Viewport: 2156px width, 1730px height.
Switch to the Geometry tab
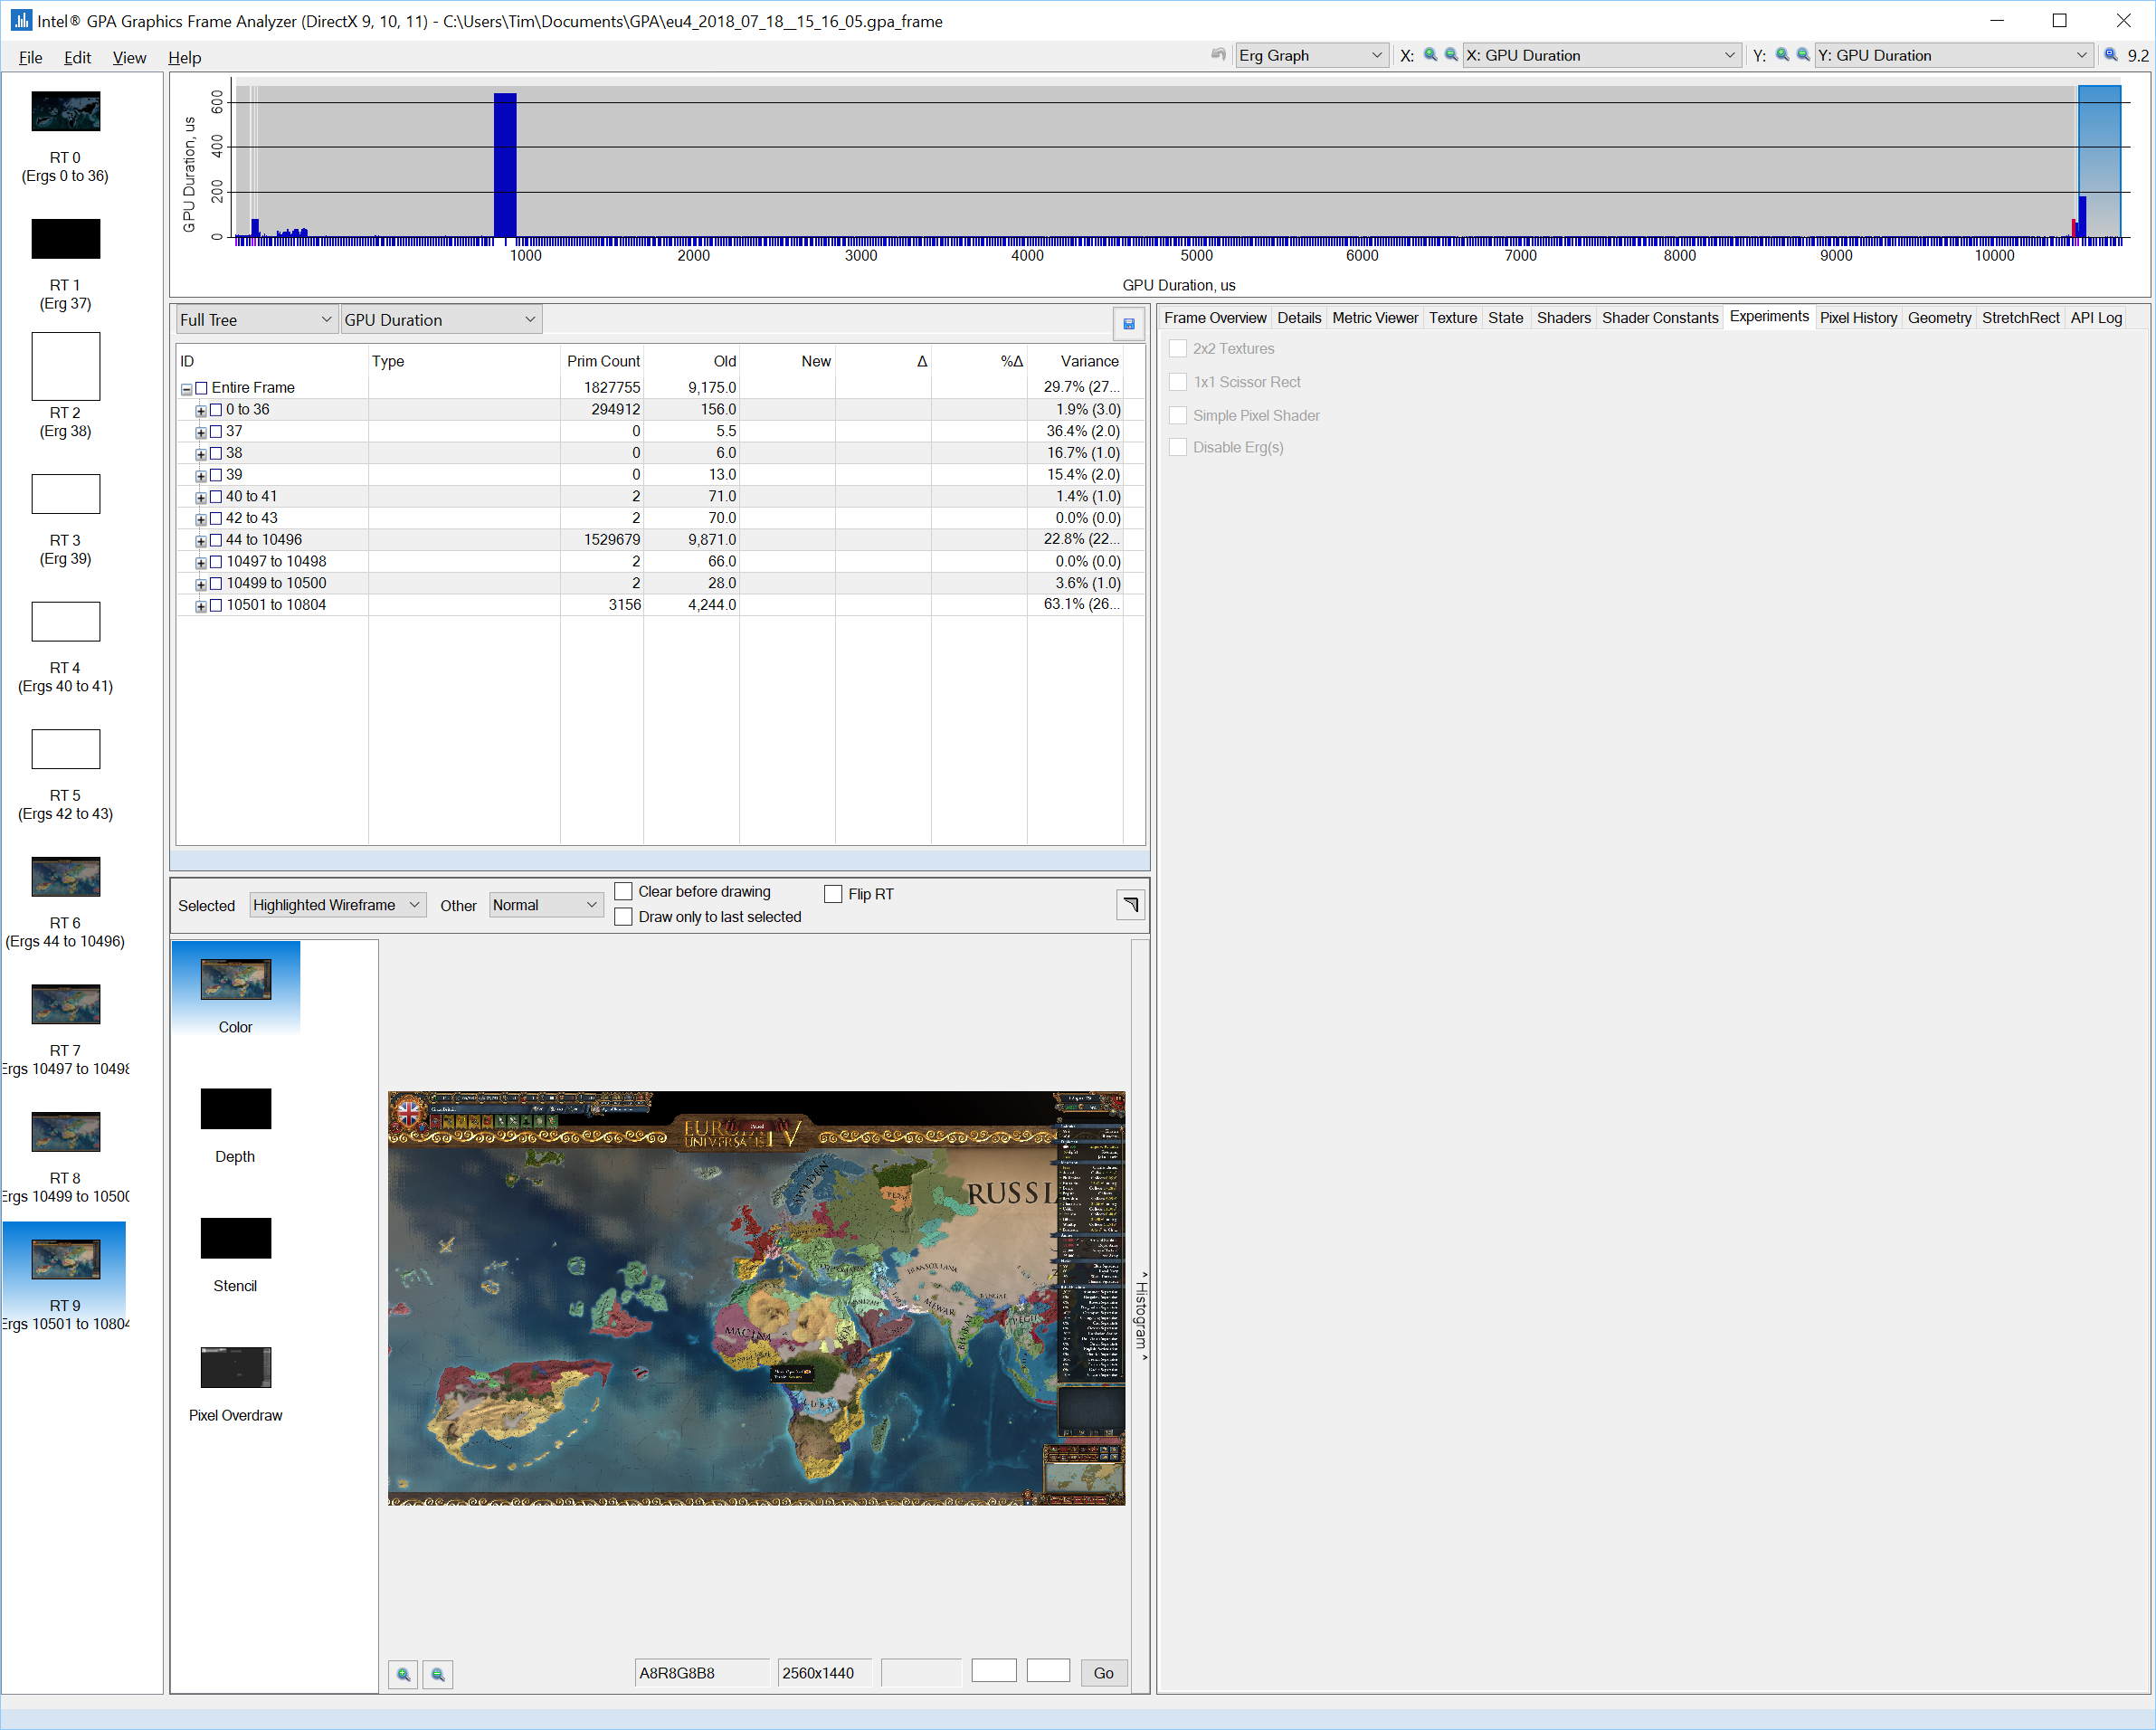click(x=1938, y=317)
